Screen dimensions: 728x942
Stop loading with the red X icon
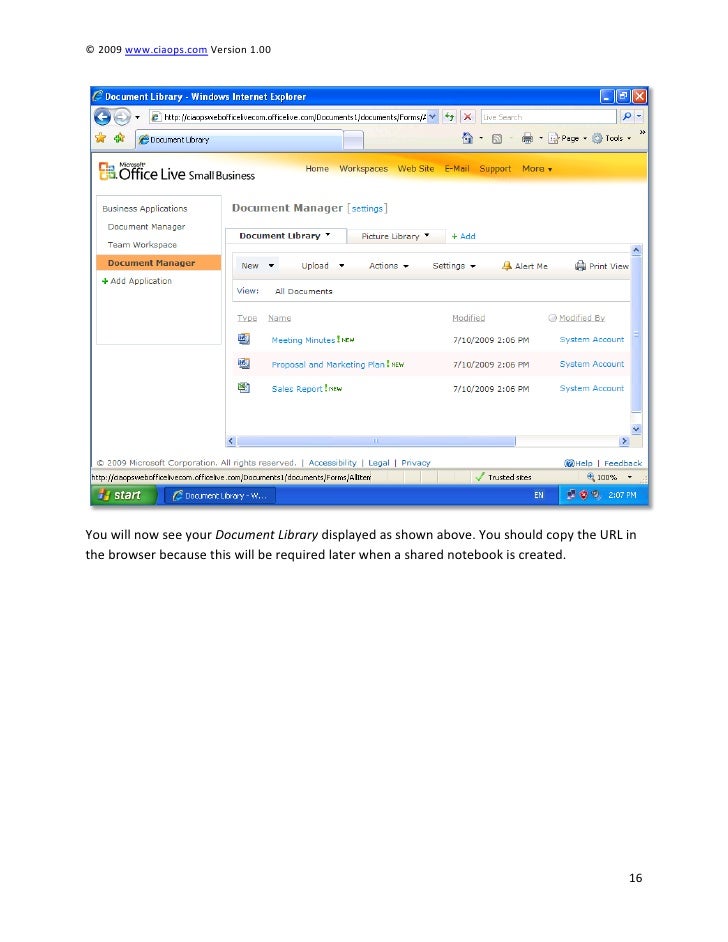[x=467, y=117]
